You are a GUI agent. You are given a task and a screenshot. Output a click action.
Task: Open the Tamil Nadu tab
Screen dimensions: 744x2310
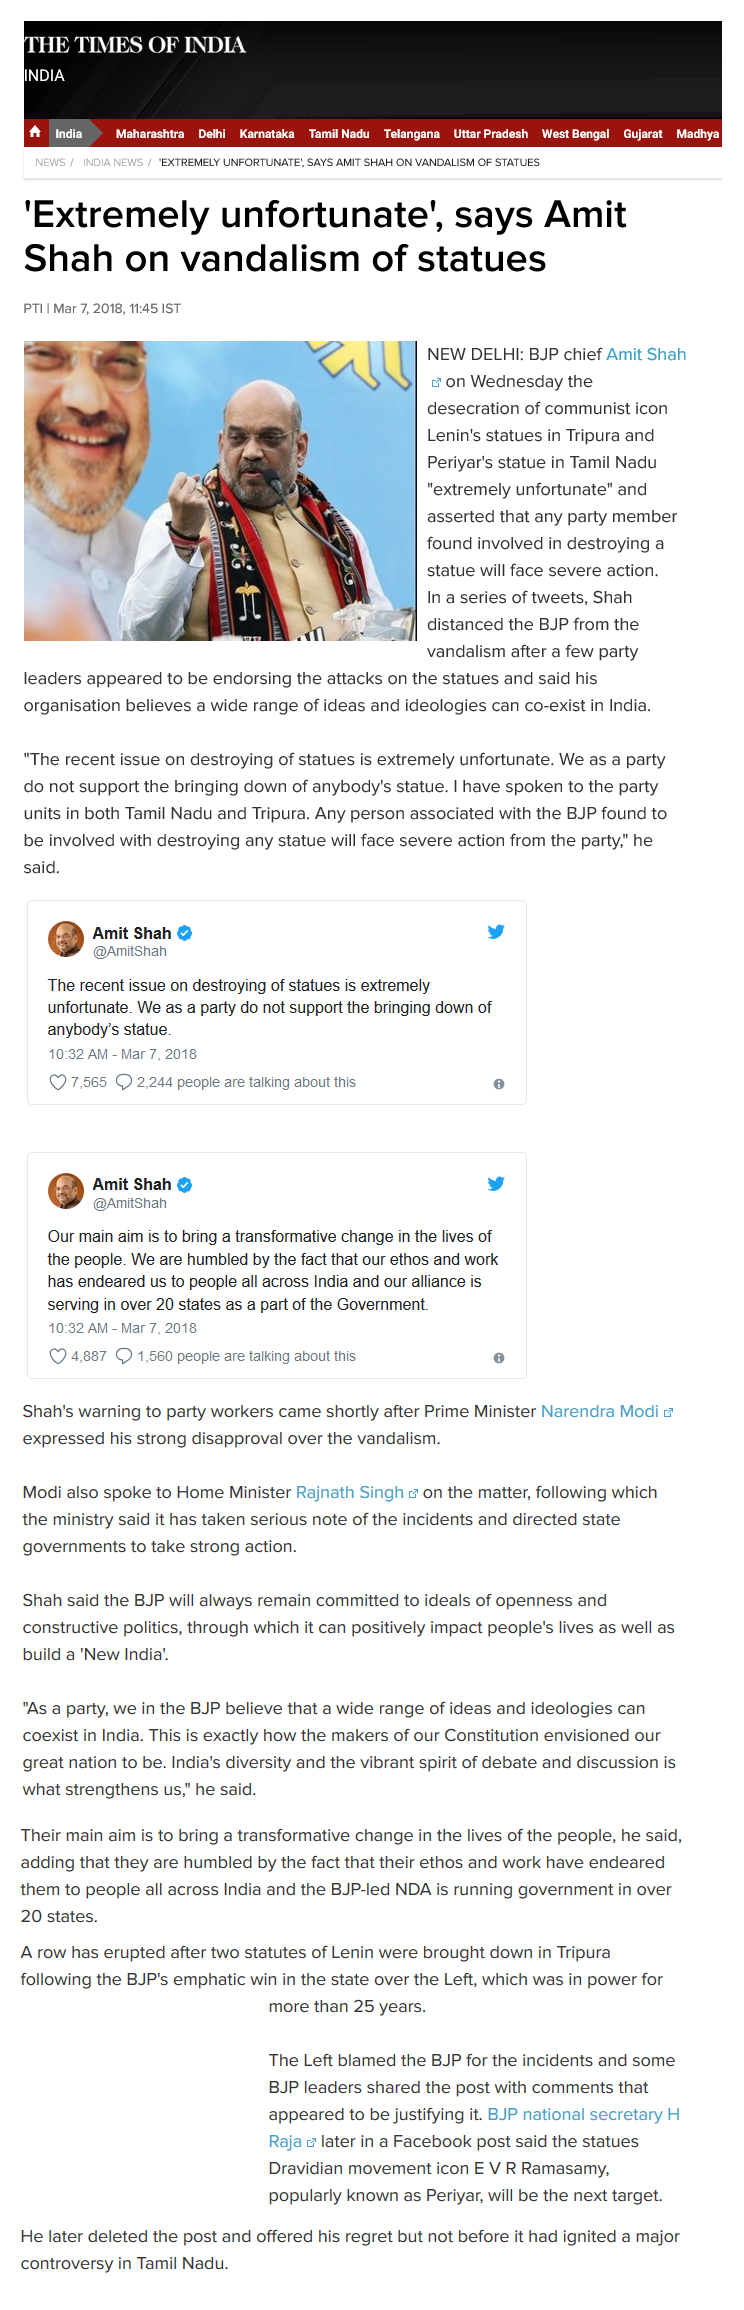339,133
